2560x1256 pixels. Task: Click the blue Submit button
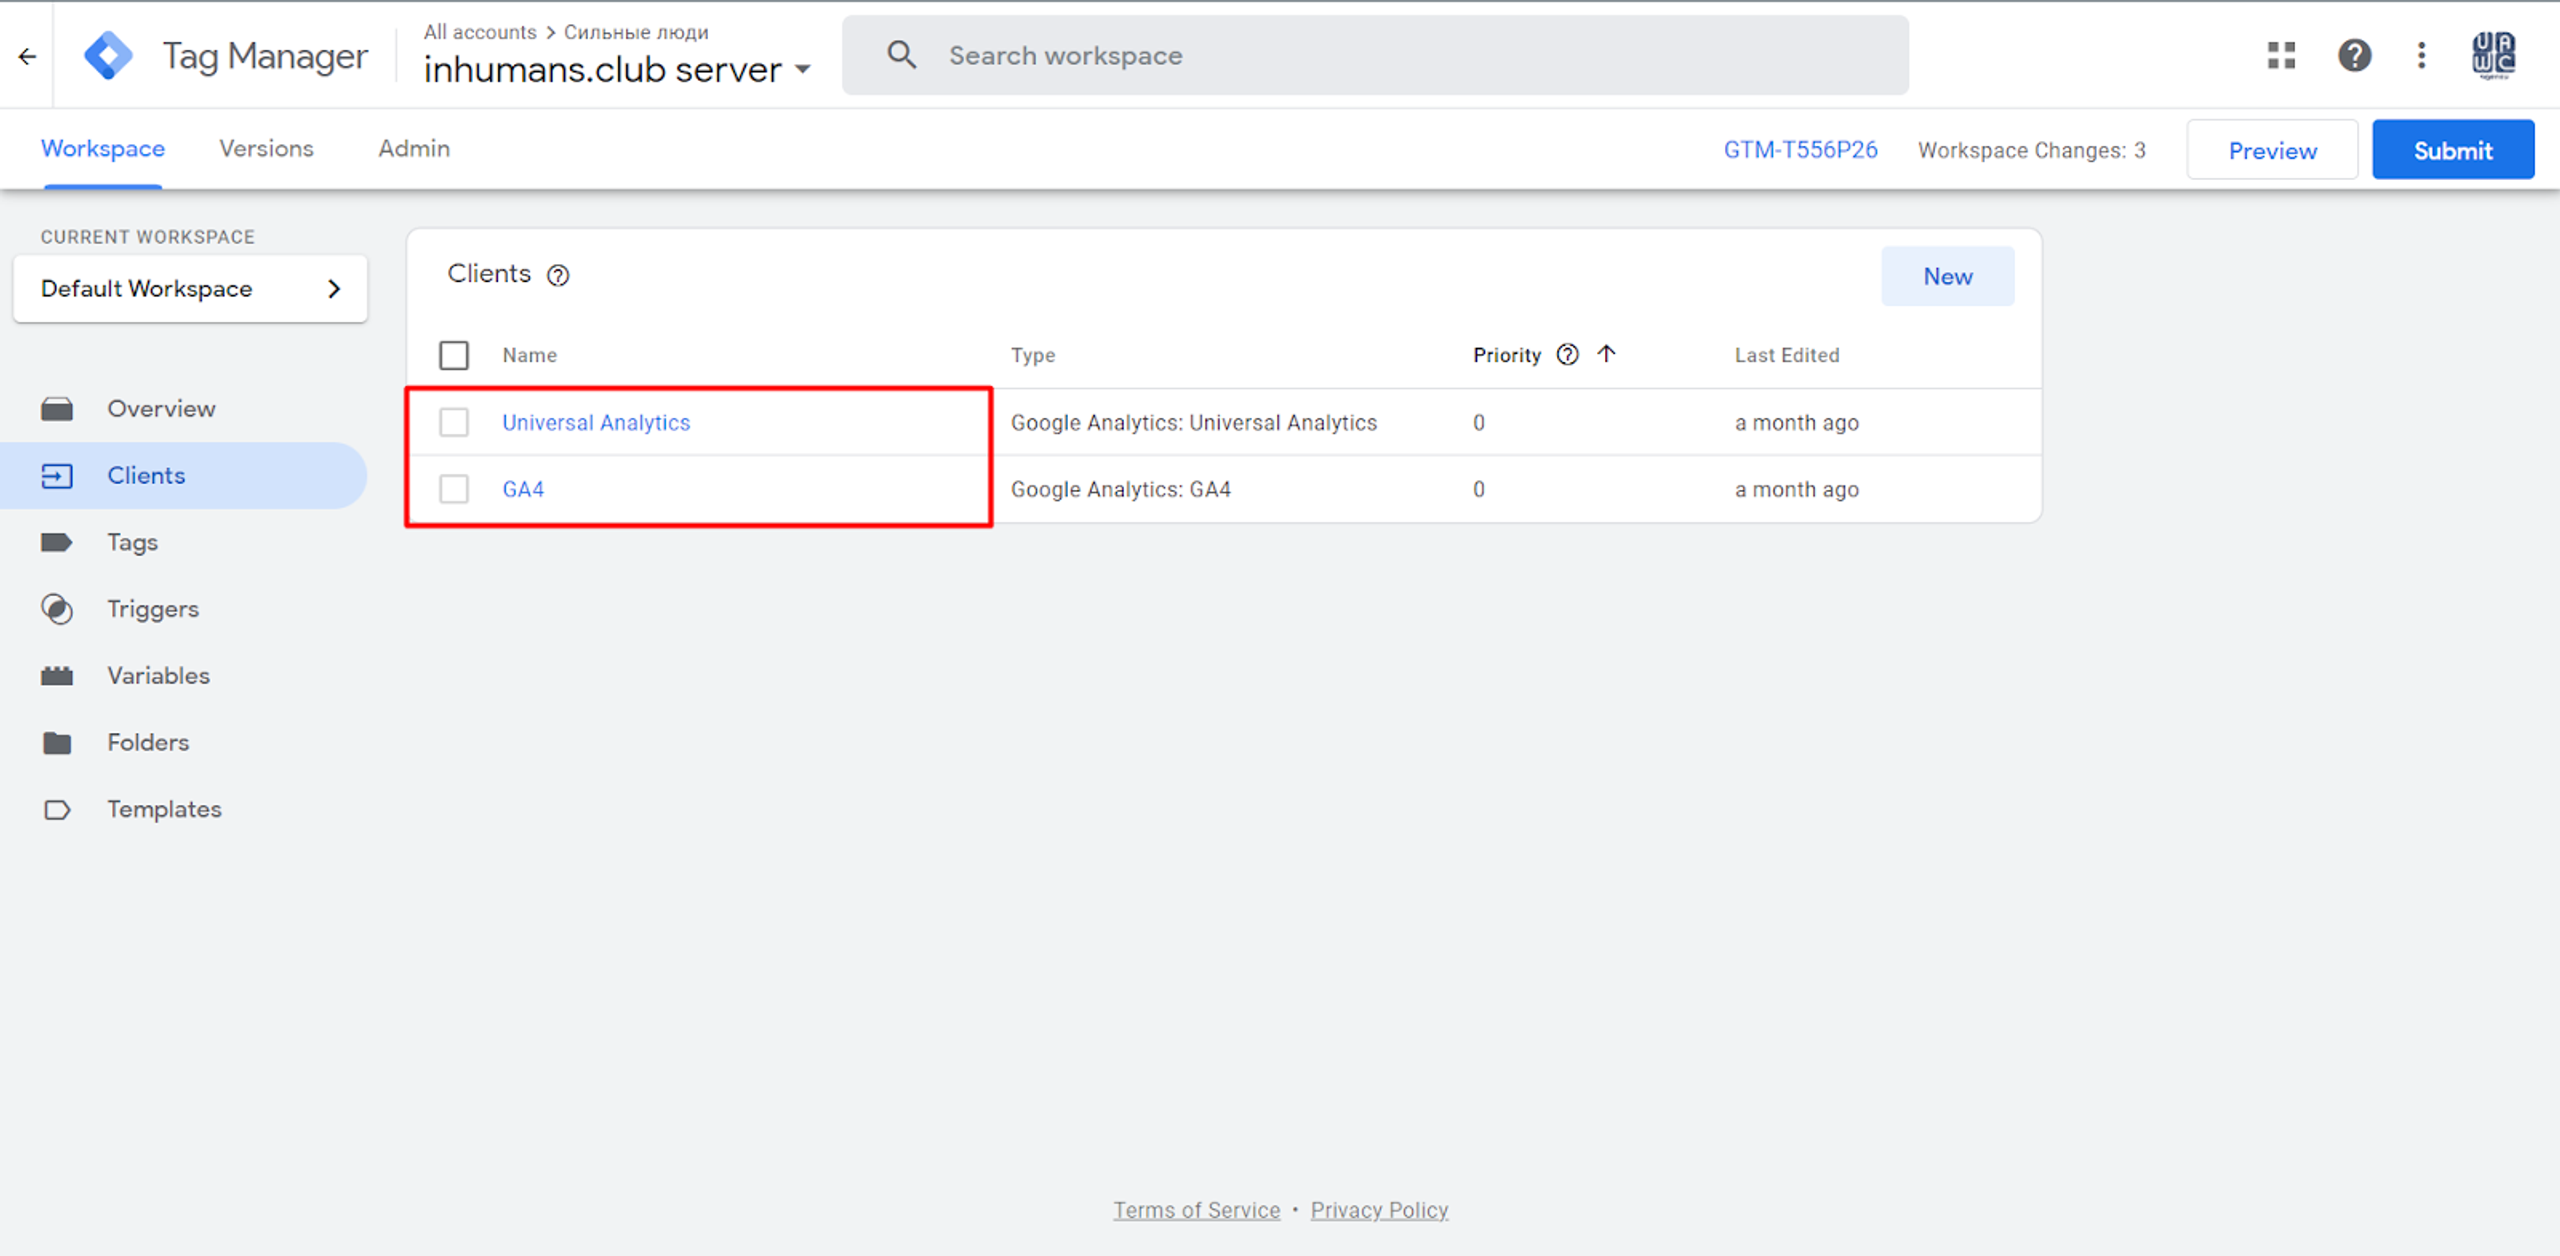pyautogui.click(x=2453, y=150)
